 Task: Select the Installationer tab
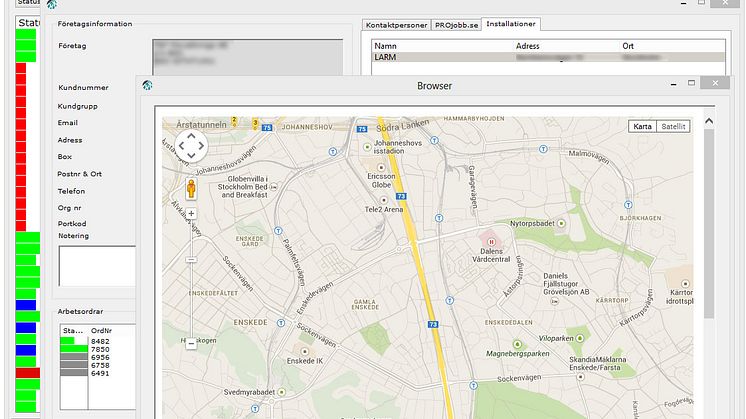(x=511, y=24)
